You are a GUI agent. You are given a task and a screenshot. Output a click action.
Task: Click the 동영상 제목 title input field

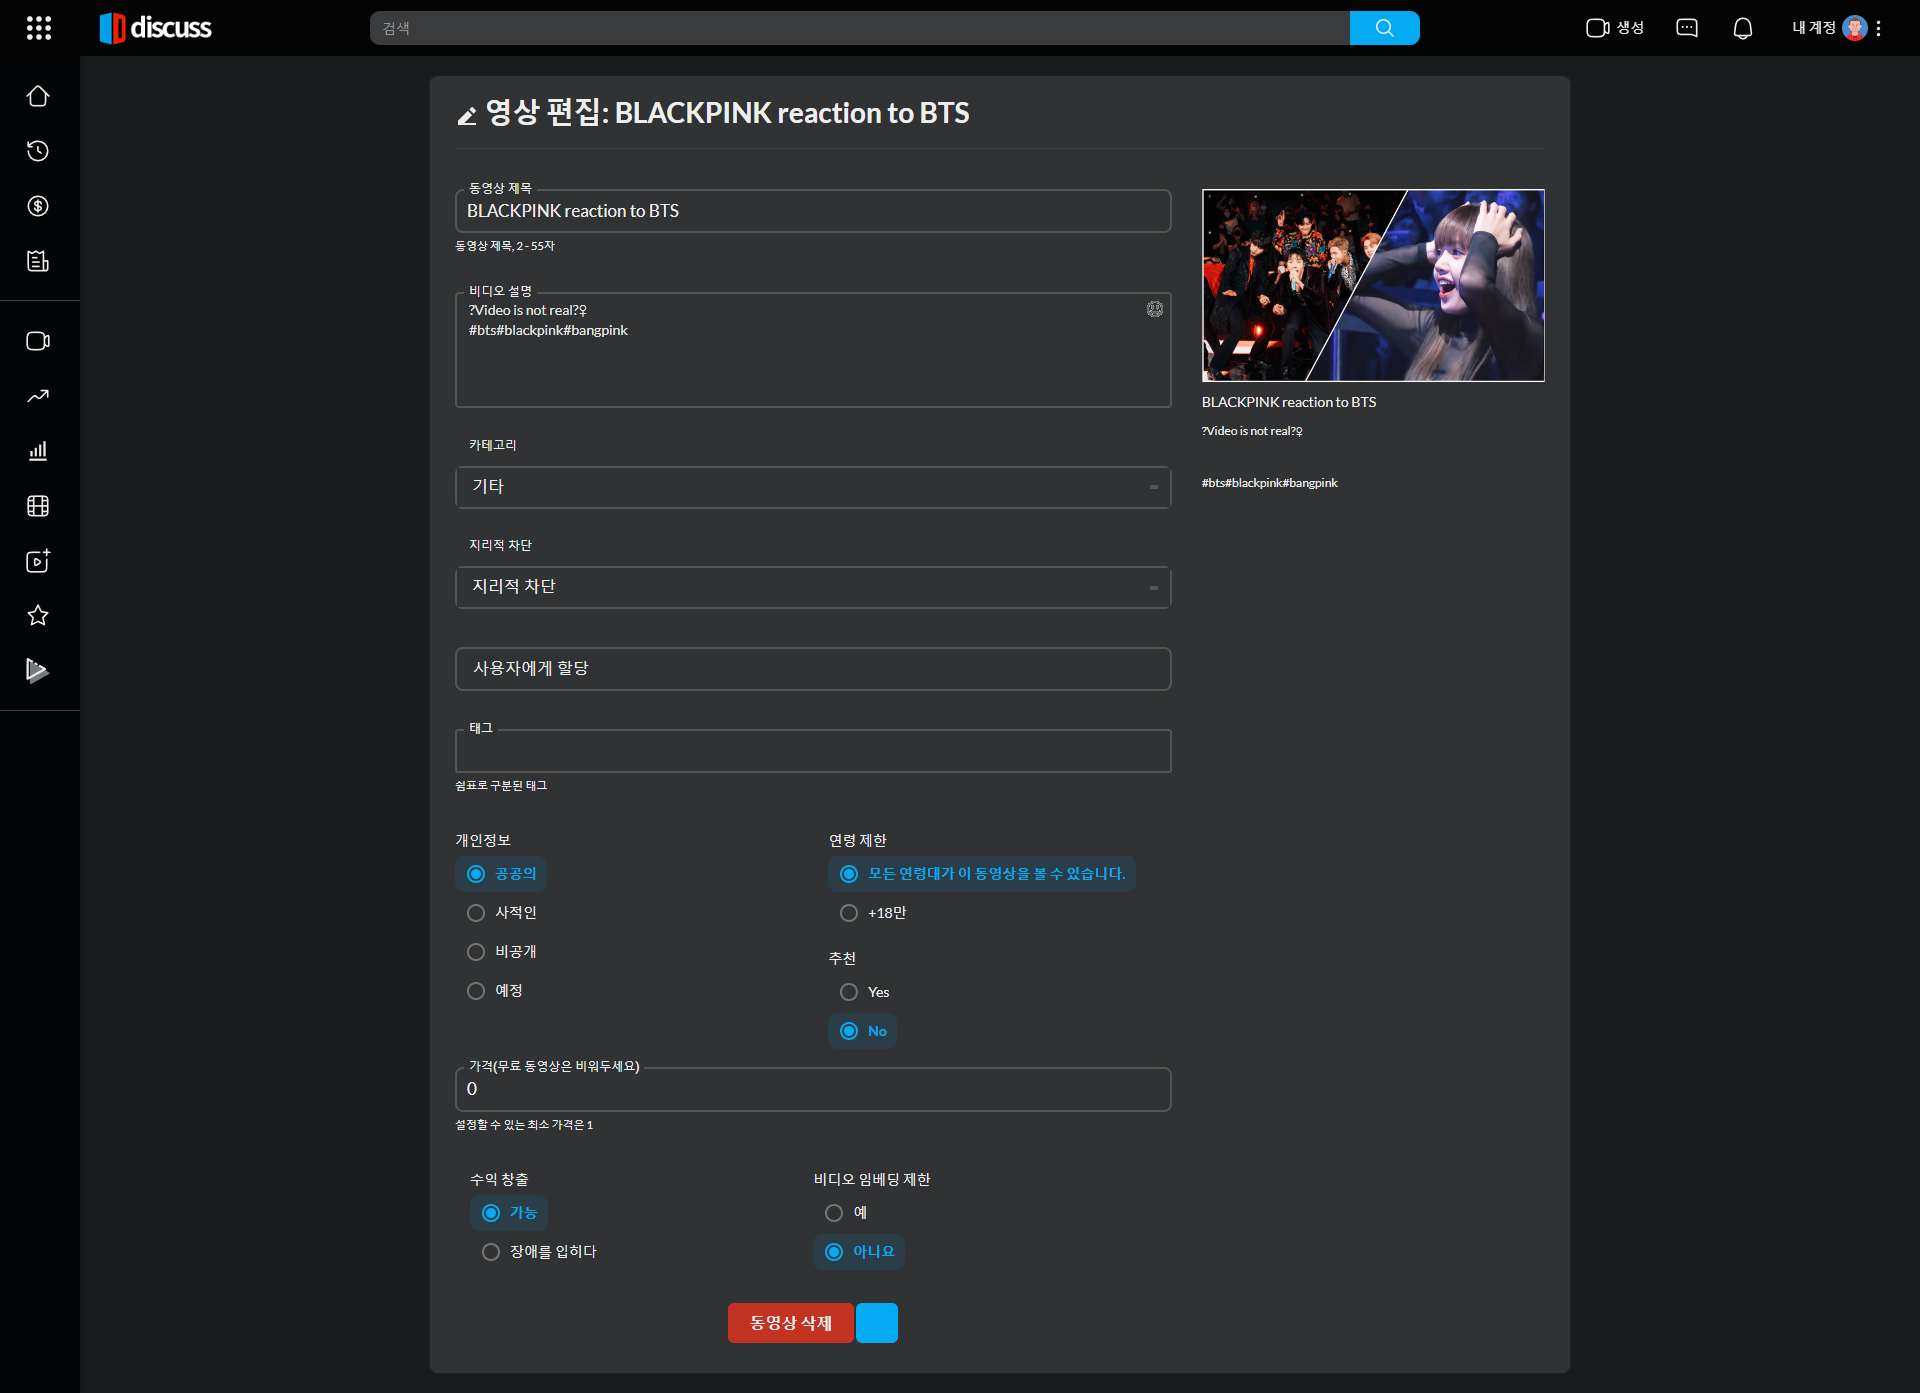(813, 211)
